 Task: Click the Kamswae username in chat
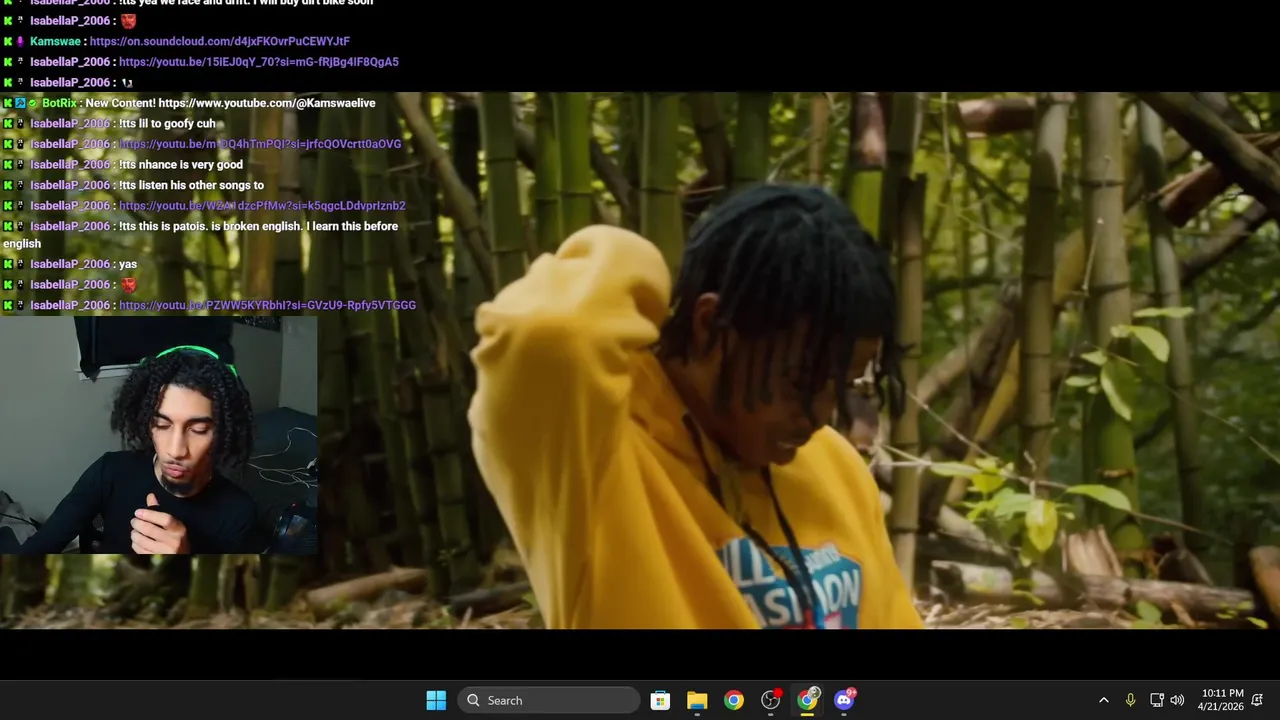(55, 41)
